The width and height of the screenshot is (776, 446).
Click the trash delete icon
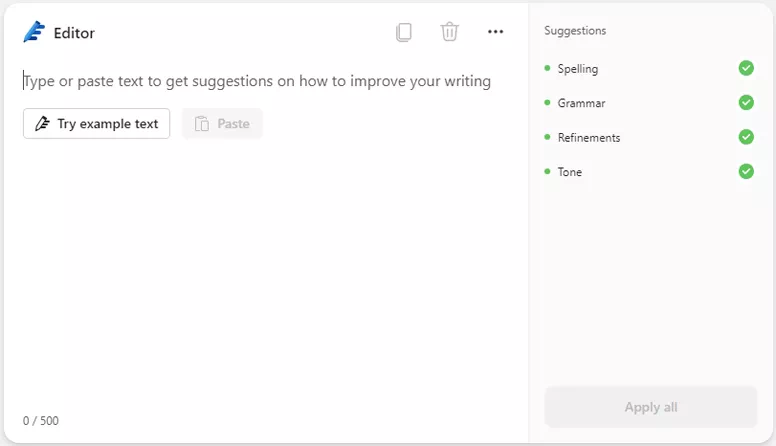pos(450,32)
